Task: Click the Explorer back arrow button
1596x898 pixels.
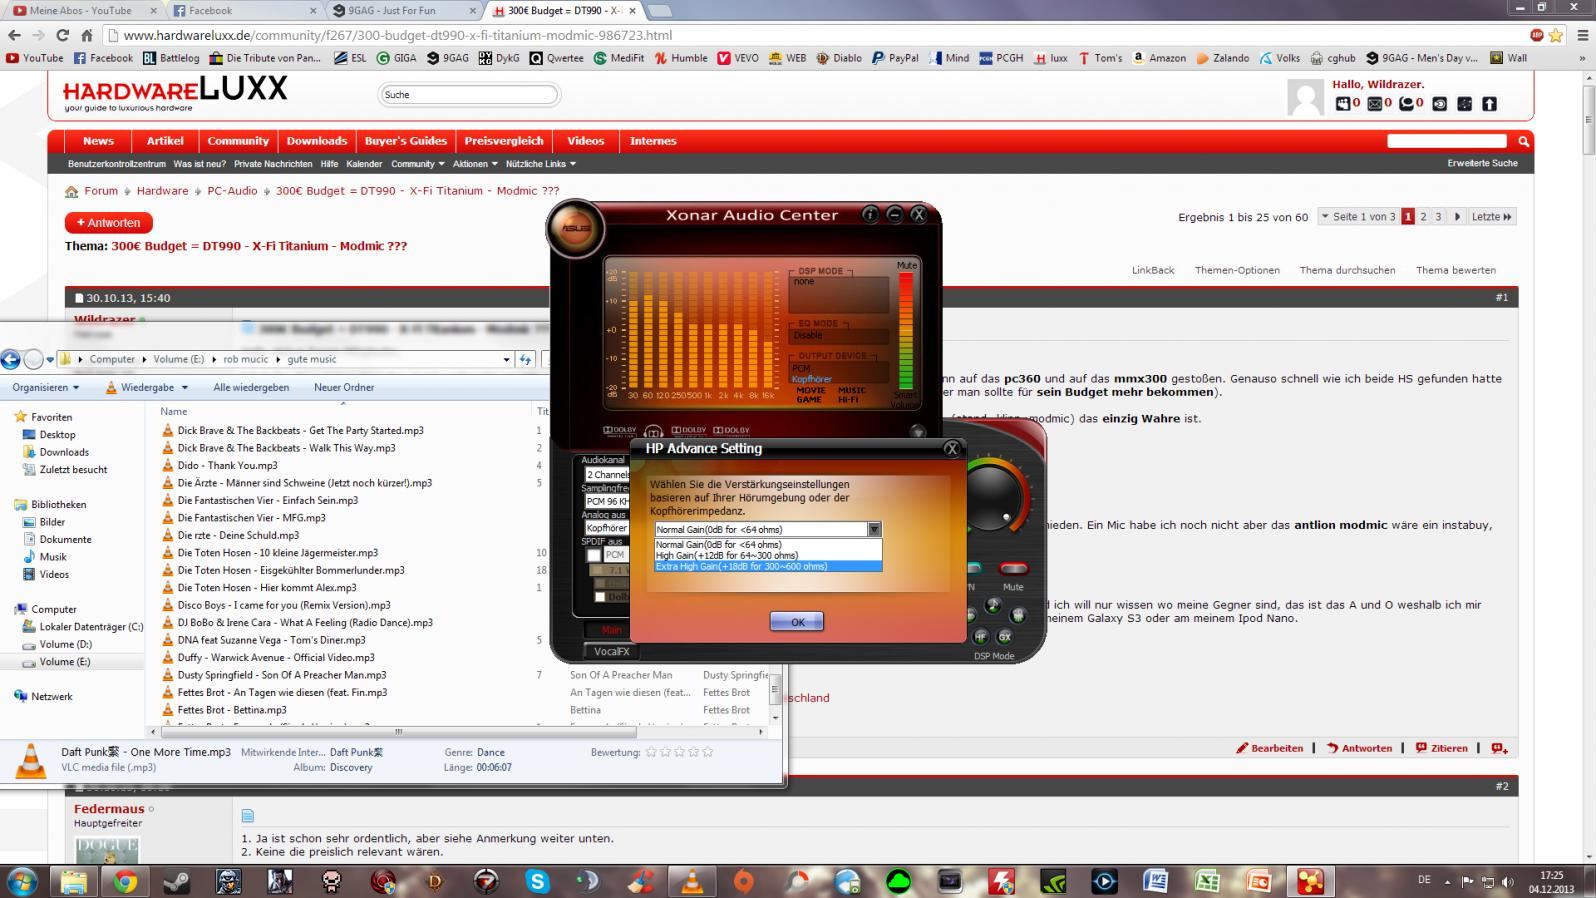Action: [x=11, y=359]
